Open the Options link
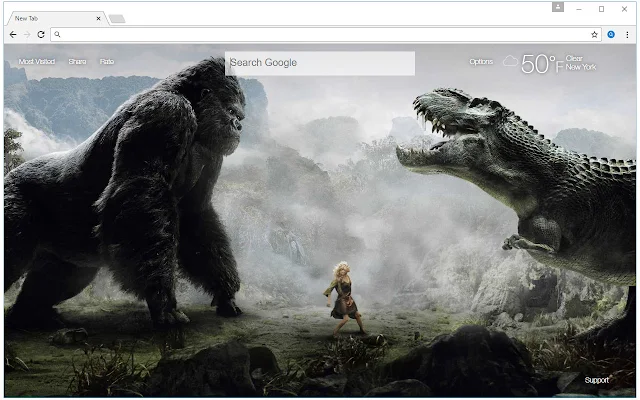This screenshot has width=640, height=400. (481, 62)
